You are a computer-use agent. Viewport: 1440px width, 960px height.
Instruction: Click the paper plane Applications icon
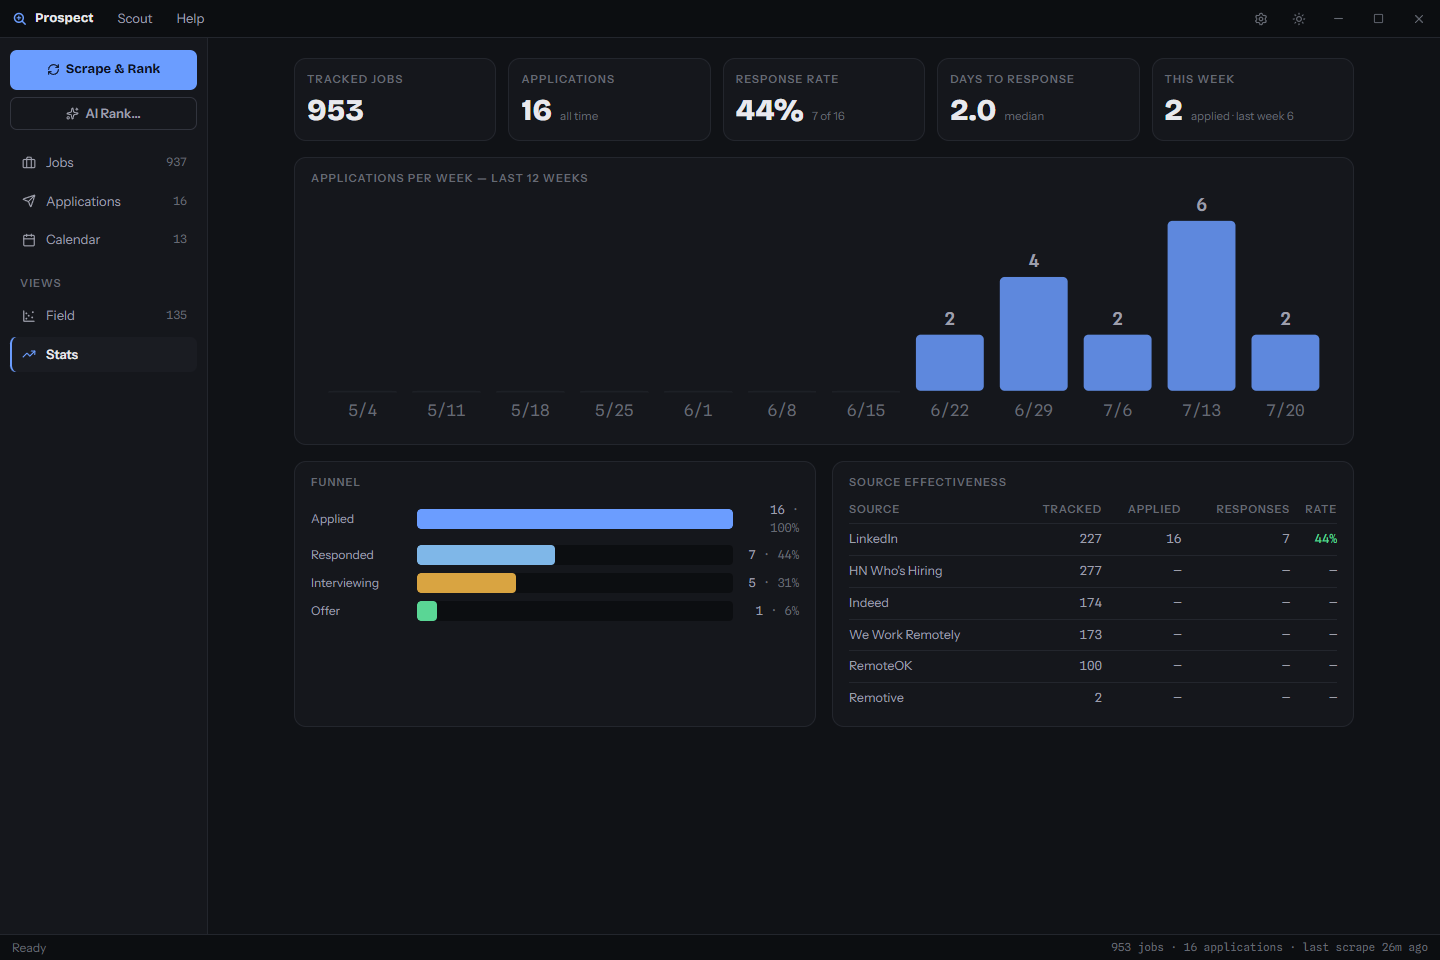coord(29,201)
